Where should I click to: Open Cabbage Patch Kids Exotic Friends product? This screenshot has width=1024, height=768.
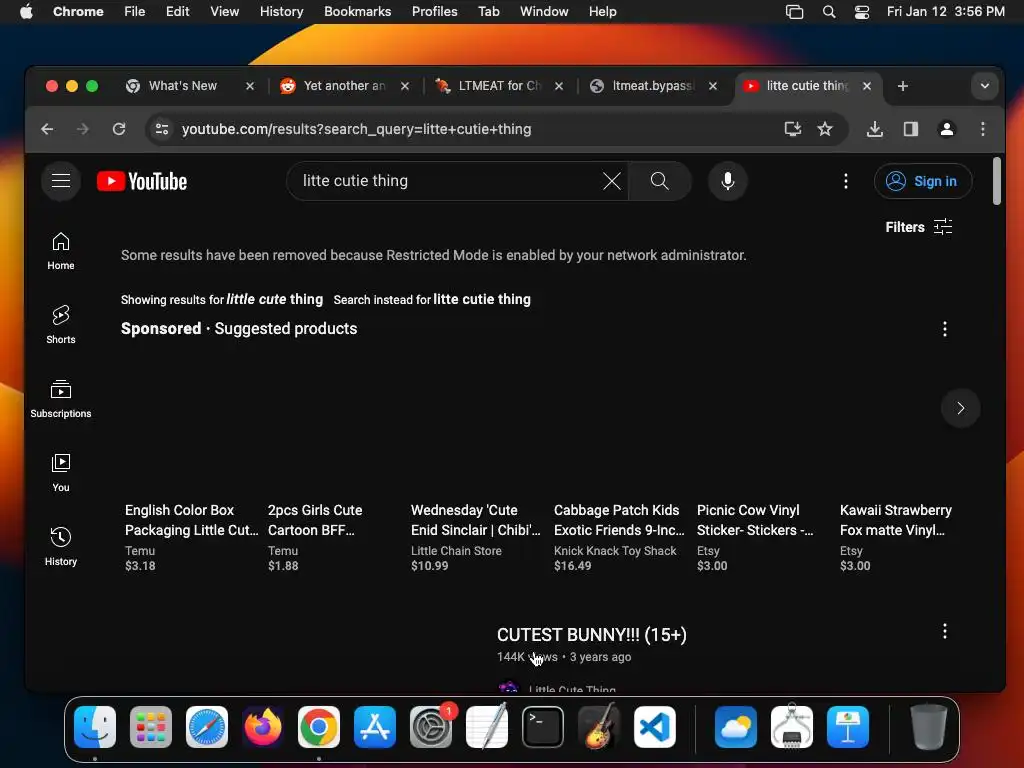click(x=619, y=520)
